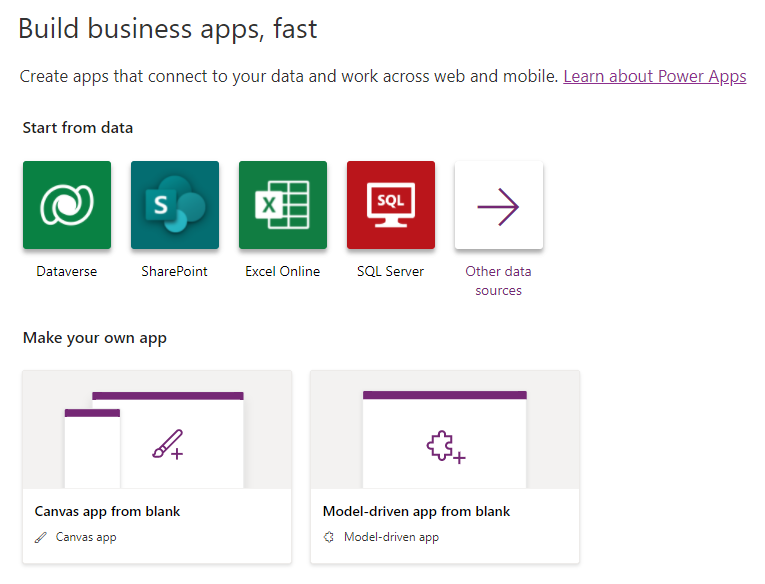Image resolution: width=765 pixels, height=584 pixels.
Task: Click the SQL Server red icon tile
Action: point(391,205)
